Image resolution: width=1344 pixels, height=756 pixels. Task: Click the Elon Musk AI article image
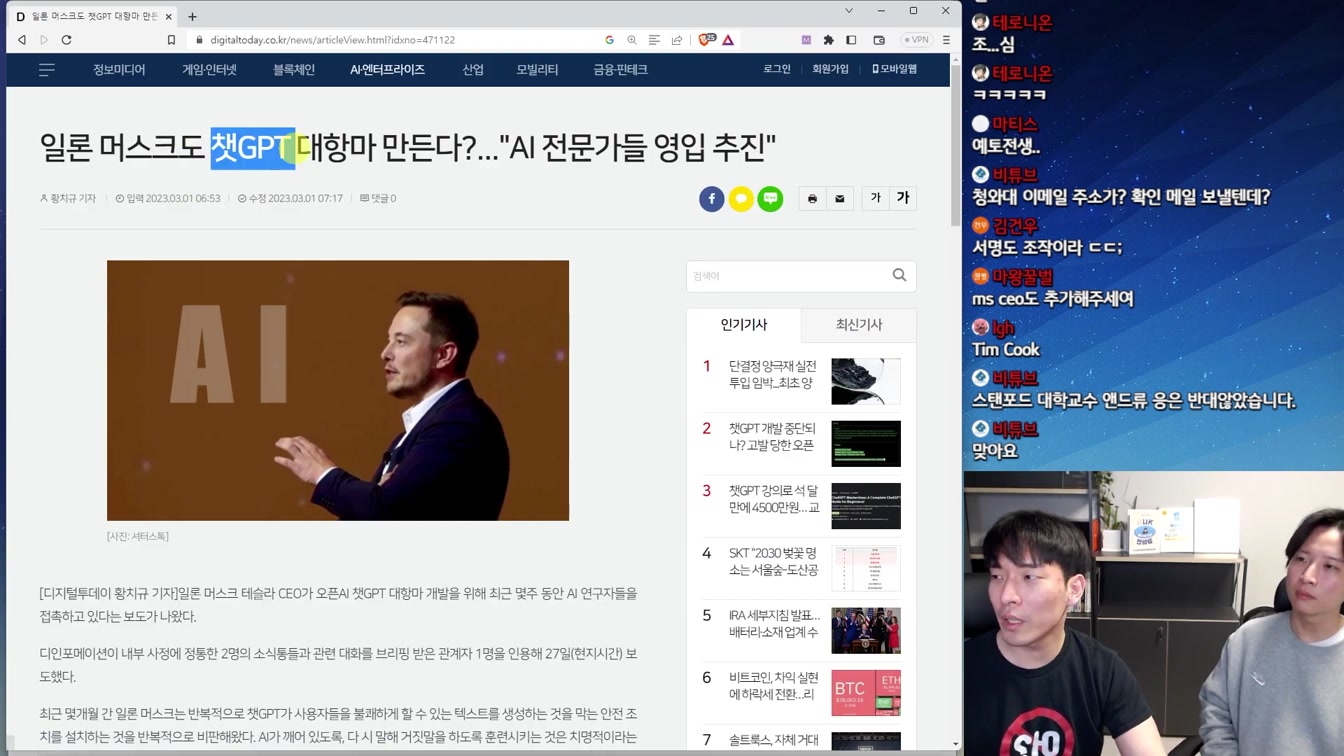[x=338, y=390]
